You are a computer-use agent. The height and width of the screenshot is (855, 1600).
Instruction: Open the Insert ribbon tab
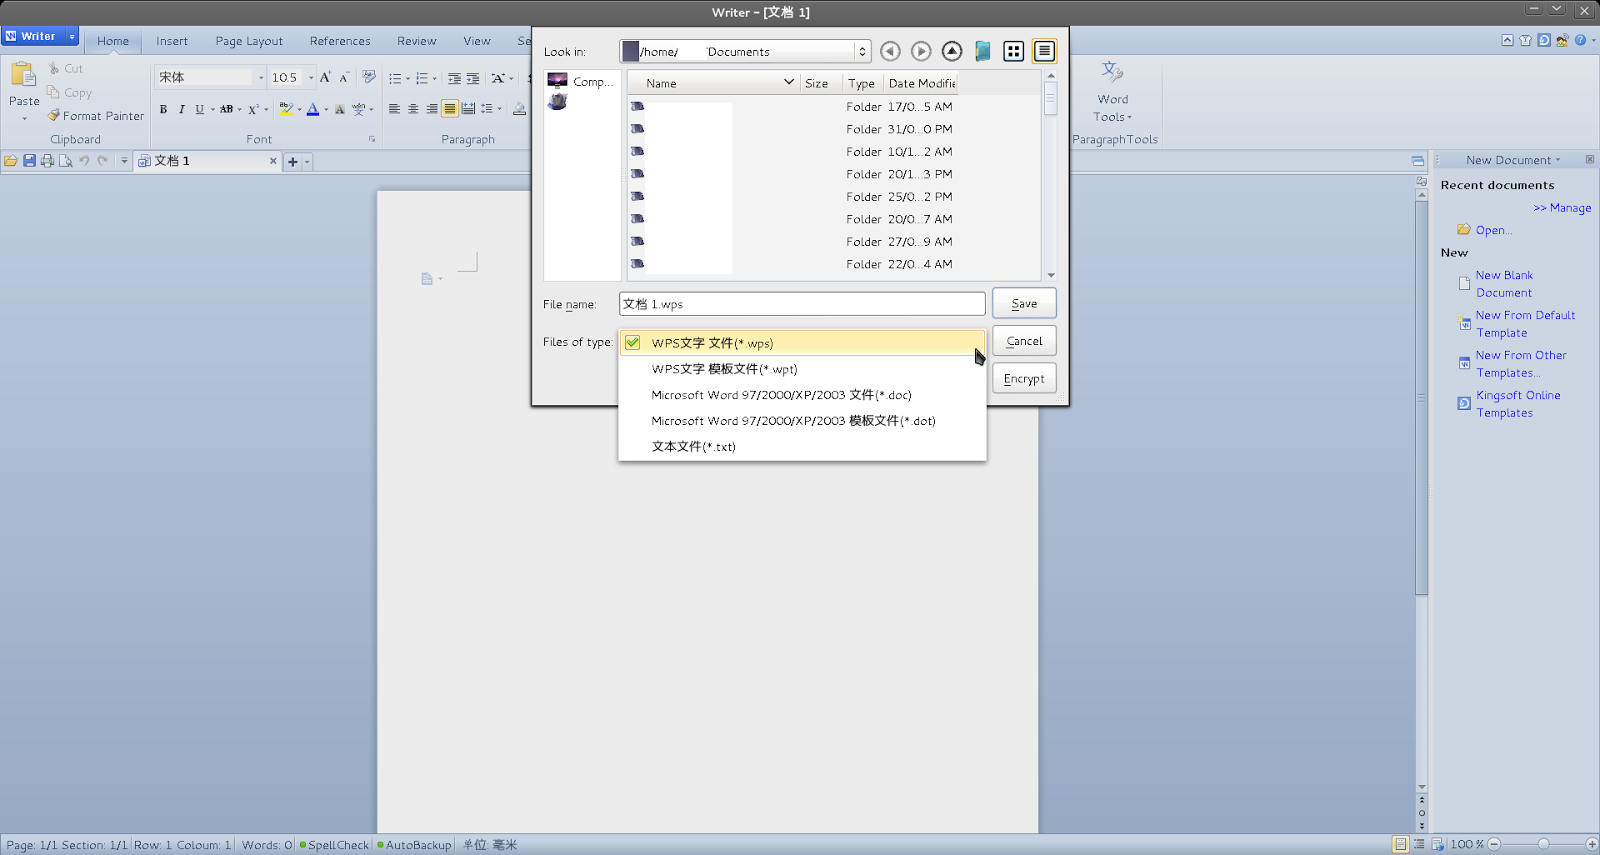pyautogui.click(x=172, y=41)
